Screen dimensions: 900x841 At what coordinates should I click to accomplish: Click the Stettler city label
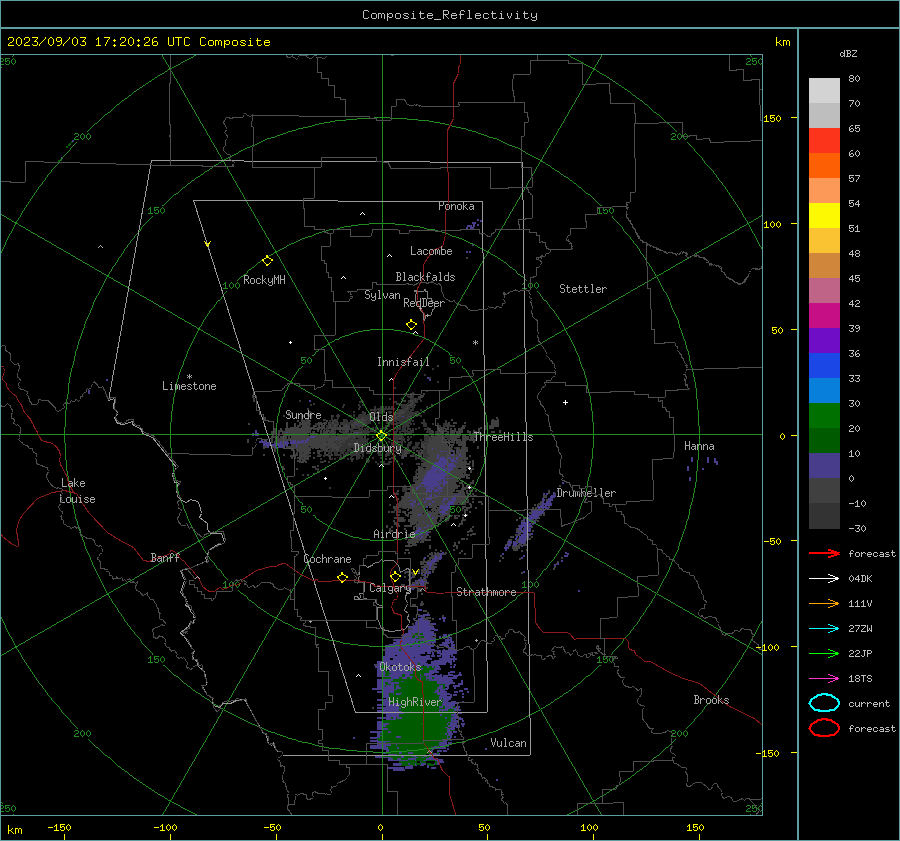(x=583, y=289)
